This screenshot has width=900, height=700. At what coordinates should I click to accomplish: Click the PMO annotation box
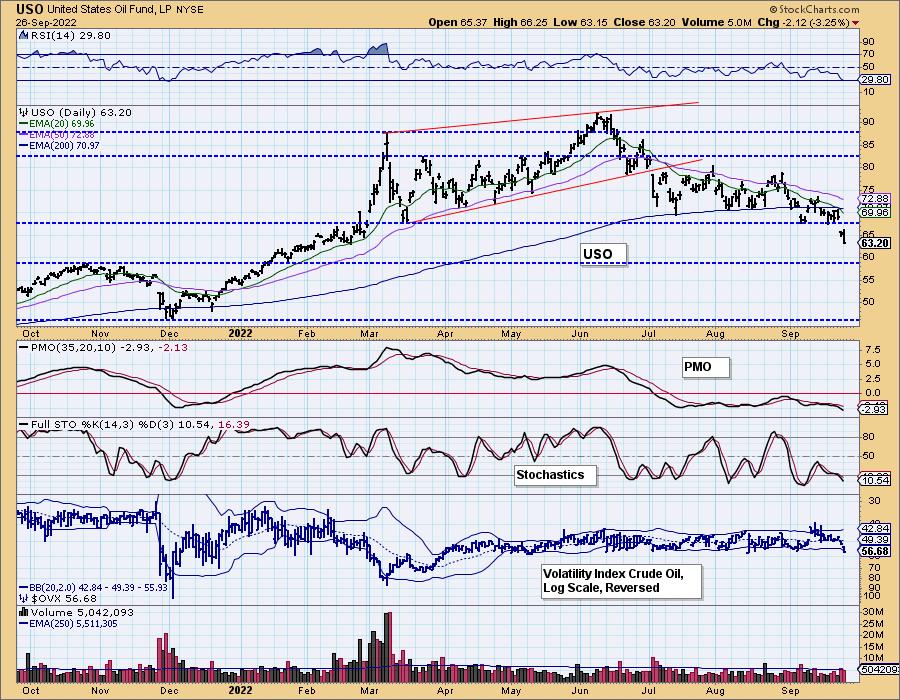tap(705, 367)
